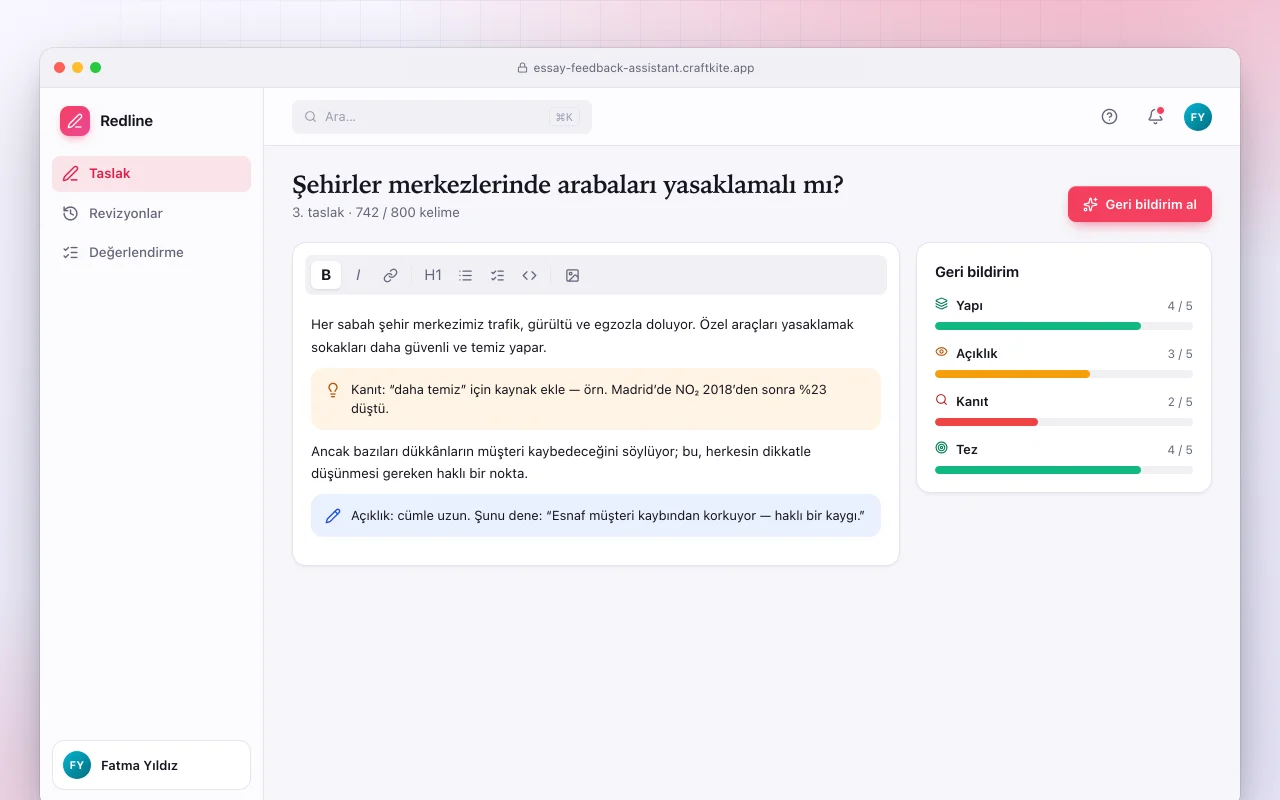Image resolution: width=1280 pixels, height=800 pixels.
Task: Click the Yapı layers icon
Action: [x=941, y=304]
